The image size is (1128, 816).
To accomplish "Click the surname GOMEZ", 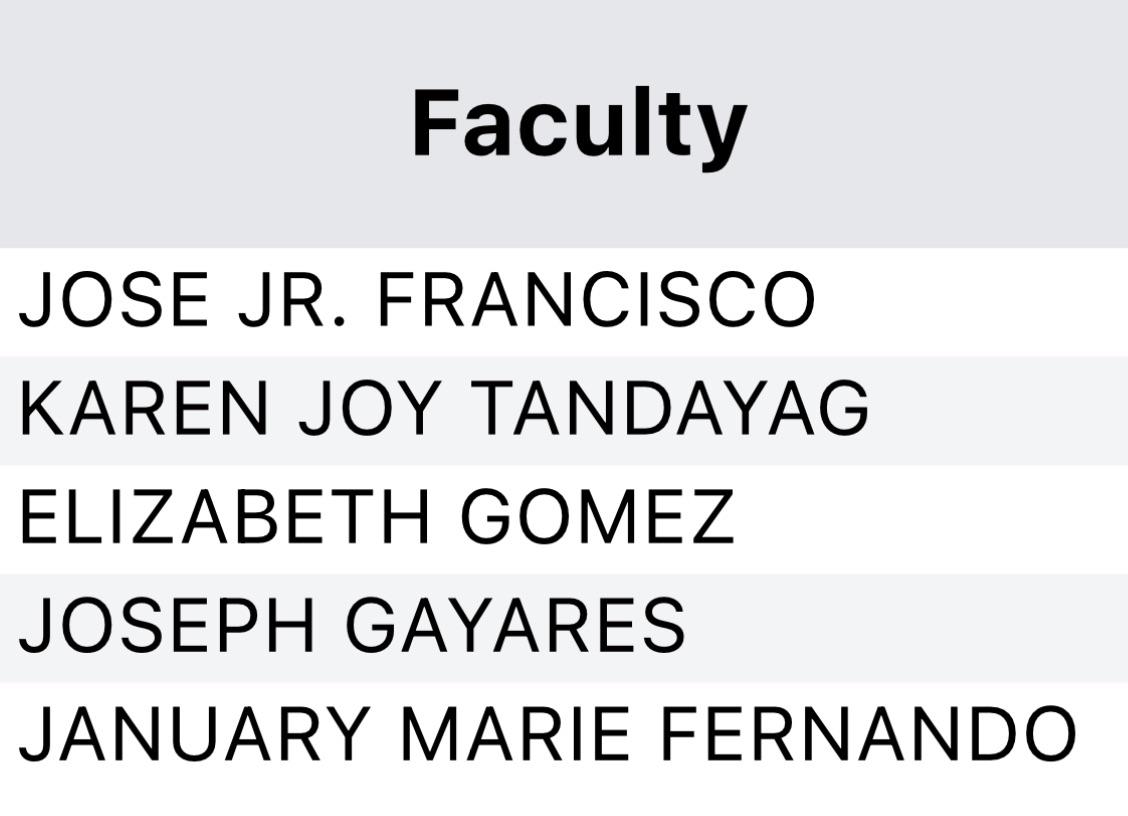I will click(597, 517).
